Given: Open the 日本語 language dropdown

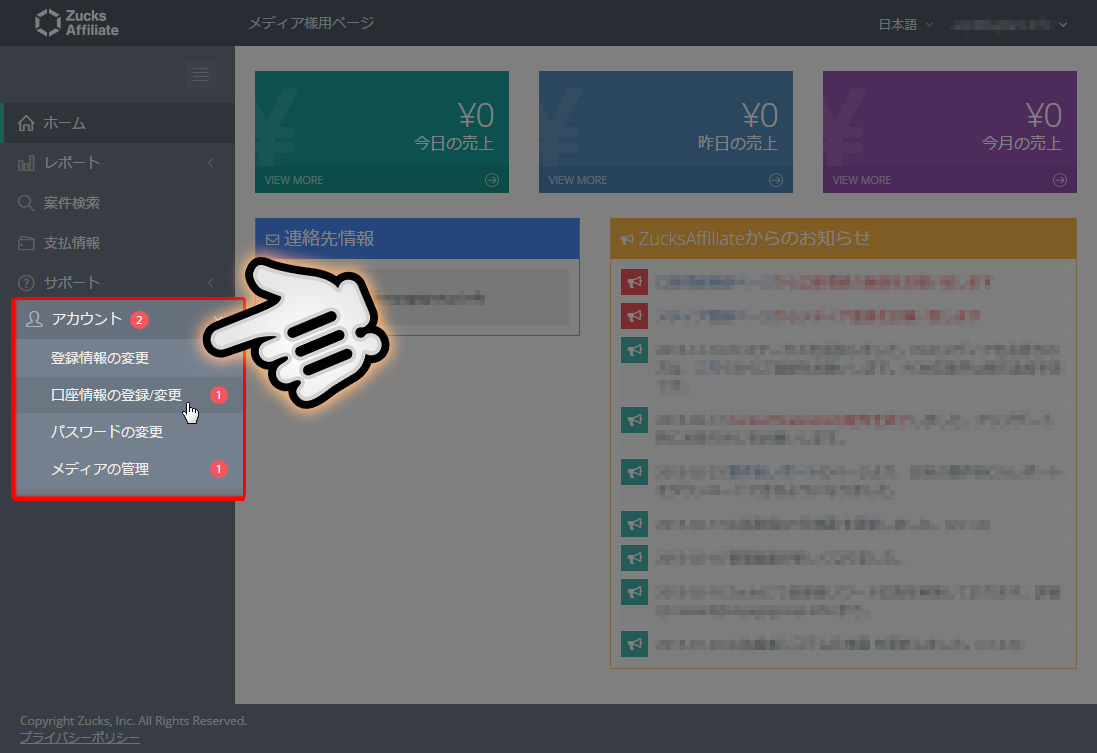Looking at the screenshot, I should pyautogui.click(x=903, y=23).
